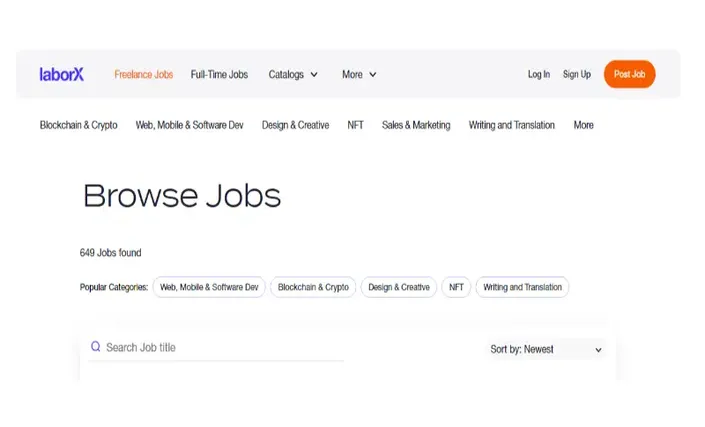Select Design & Creative in category bar
Viewport: 705px width, 427px height.
(x=295, y=125)
